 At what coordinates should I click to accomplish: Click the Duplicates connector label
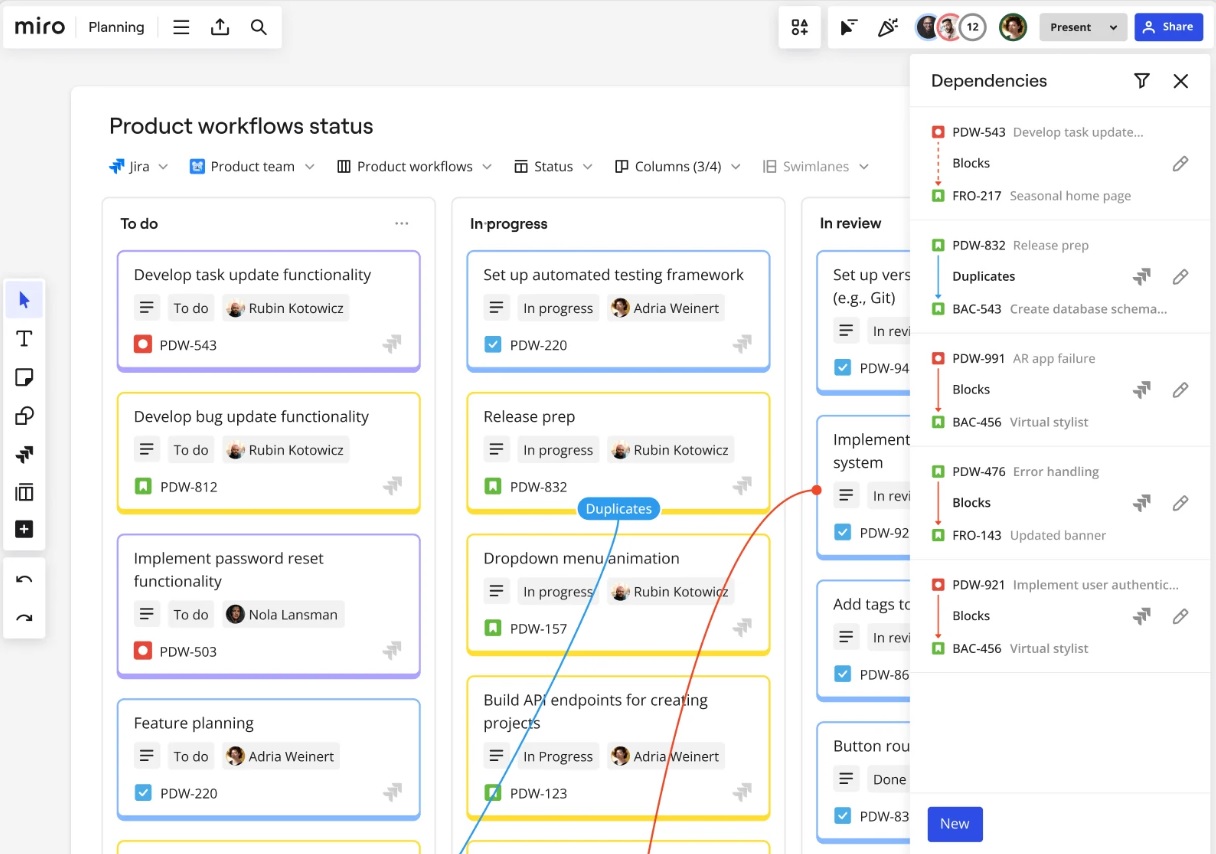tap(619, 509)
